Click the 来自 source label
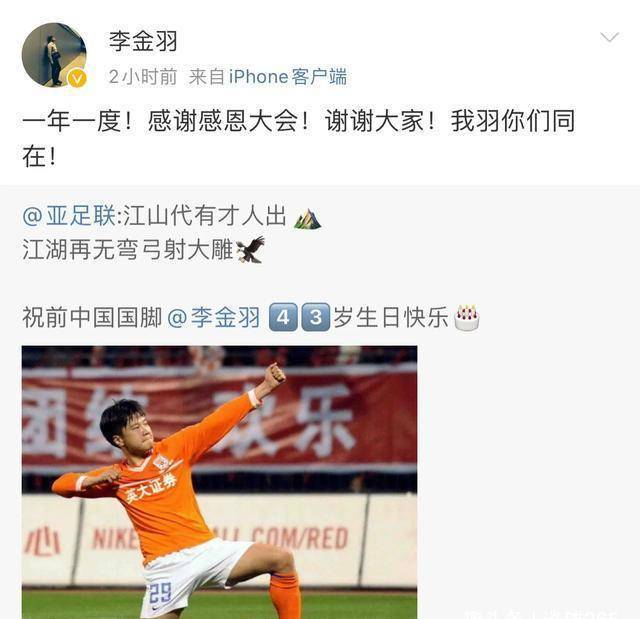640x619 pixels. click(207, 77)
